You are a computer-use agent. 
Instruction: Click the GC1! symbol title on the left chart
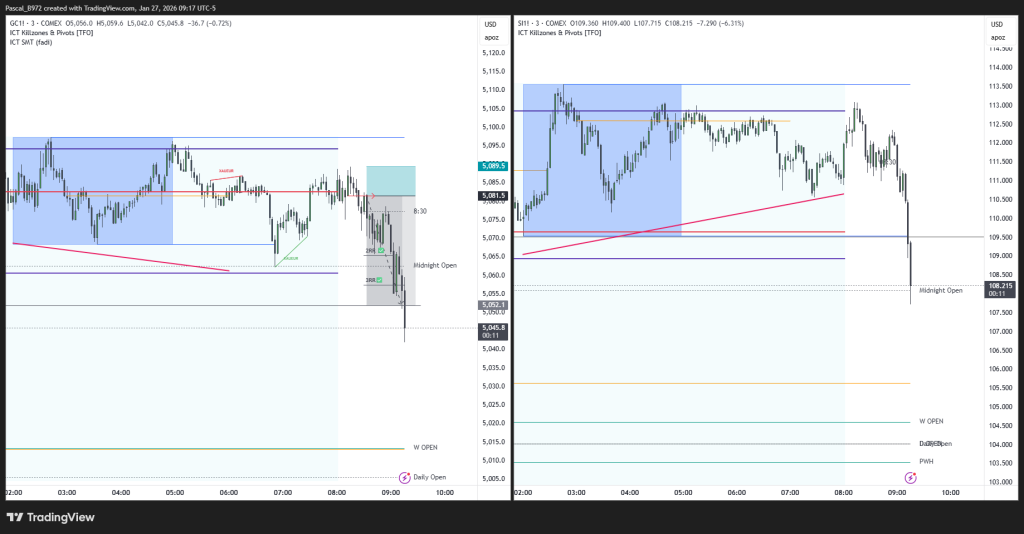(19, 23)
